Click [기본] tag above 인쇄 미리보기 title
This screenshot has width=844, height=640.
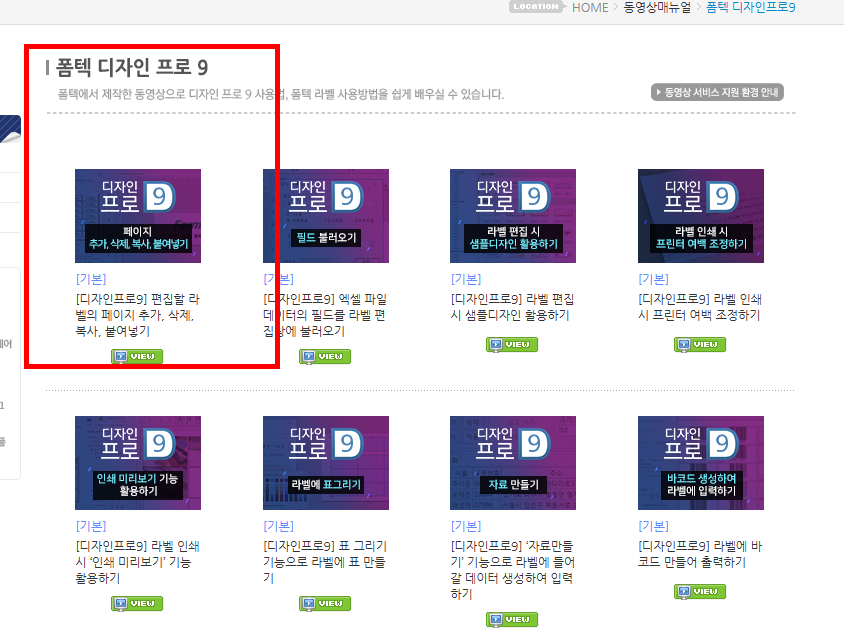click(91, 526)
